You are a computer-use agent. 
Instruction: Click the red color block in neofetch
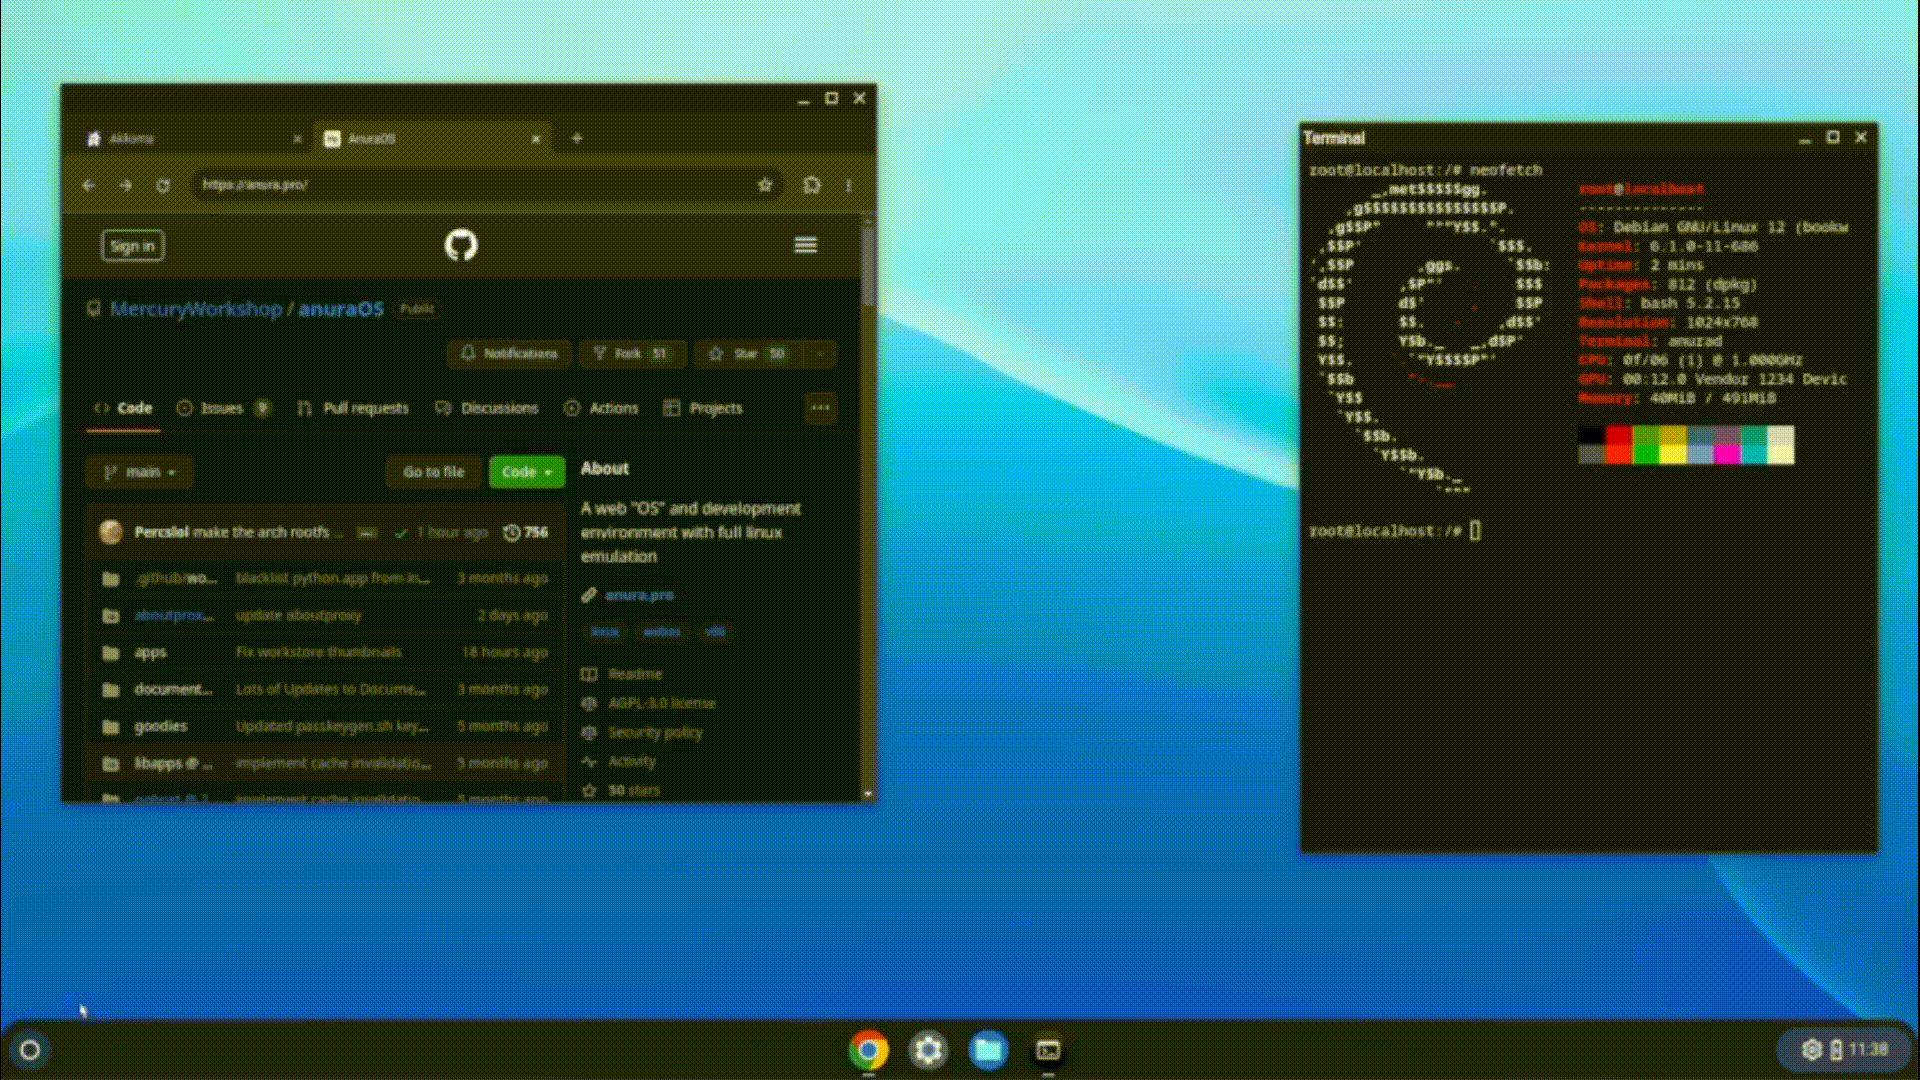coord(1620,435)
